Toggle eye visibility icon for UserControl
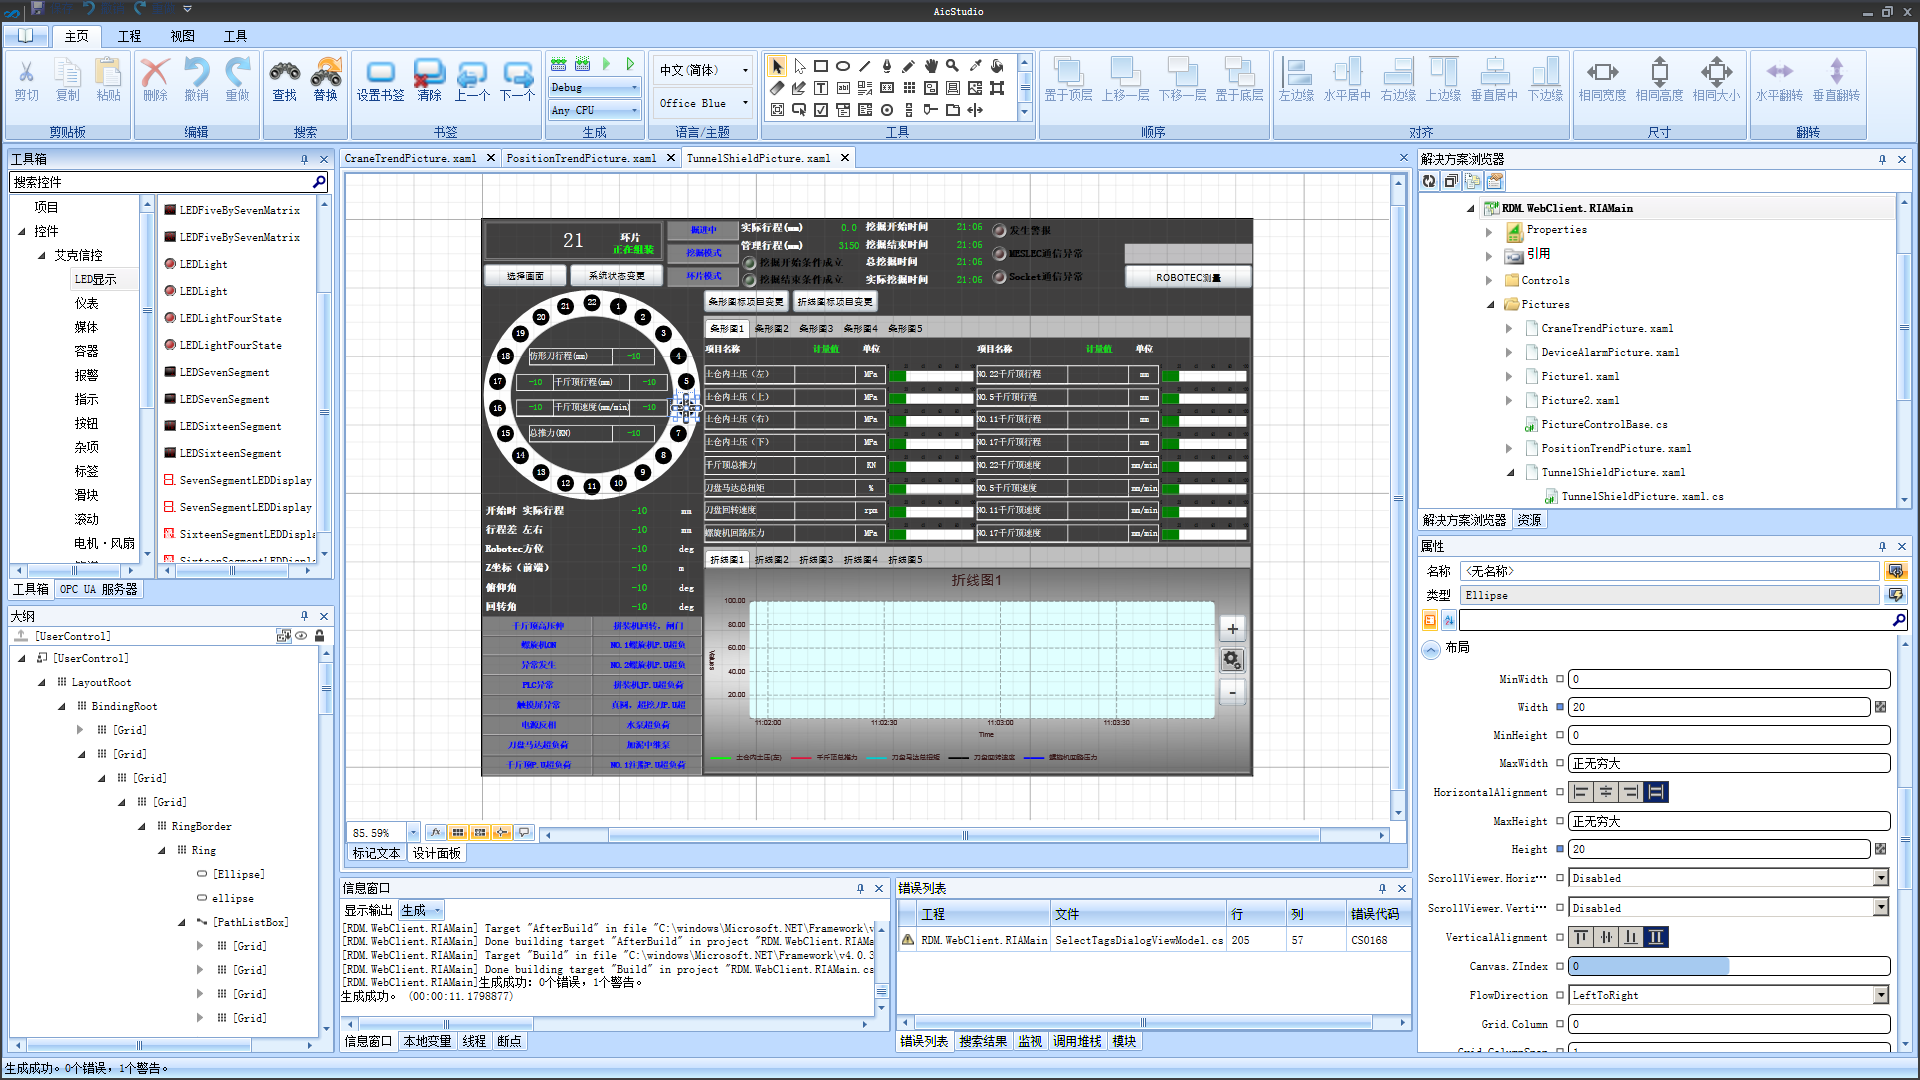 (x=301, y=636)
